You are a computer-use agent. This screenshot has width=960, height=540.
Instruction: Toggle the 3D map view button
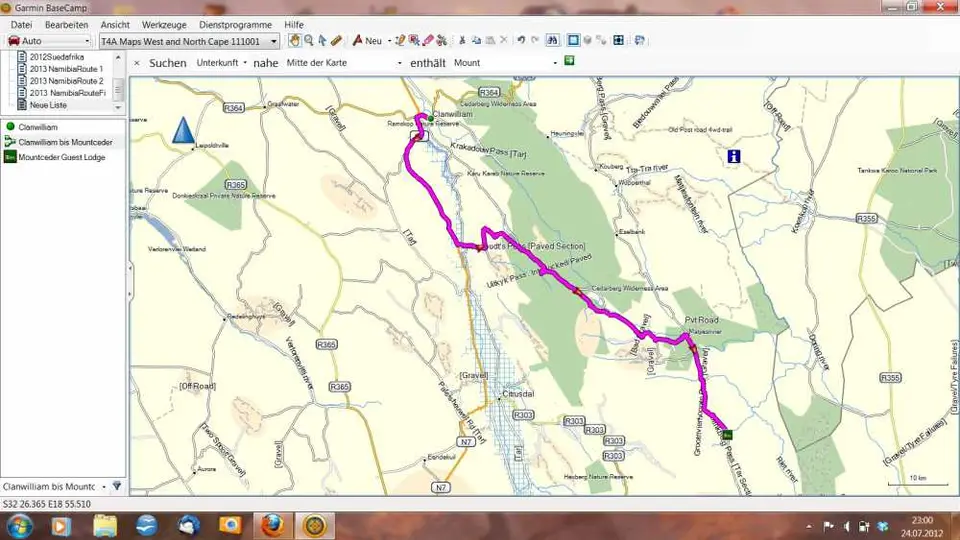[587, 40]
